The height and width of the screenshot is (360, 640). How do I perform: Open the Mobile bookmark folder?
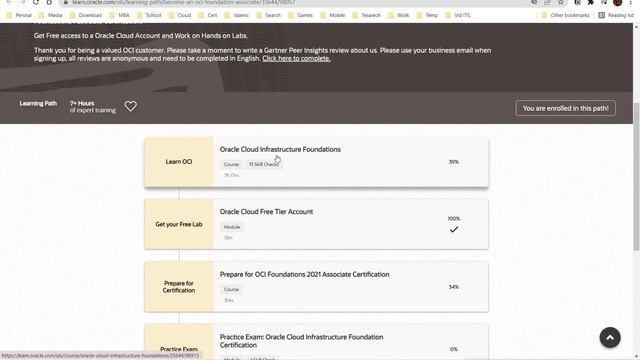coord(332,15)
